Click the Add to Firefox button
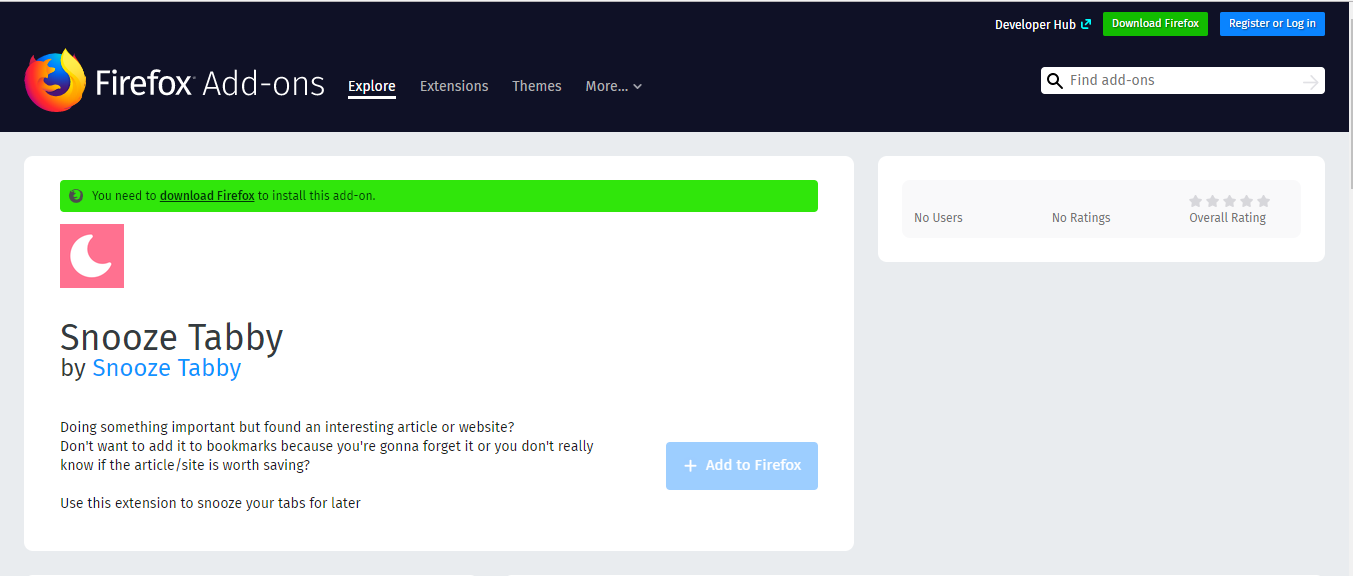1353x576 pixels. pos(742,466)
